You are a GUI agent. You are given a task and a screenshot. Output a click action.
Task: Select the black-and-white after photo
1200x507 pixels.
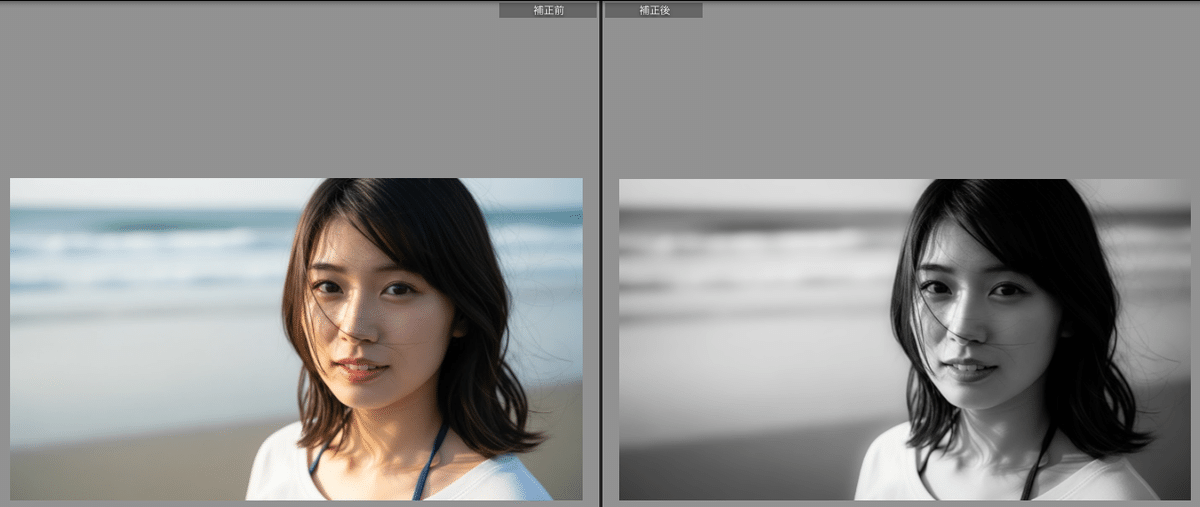904,339
